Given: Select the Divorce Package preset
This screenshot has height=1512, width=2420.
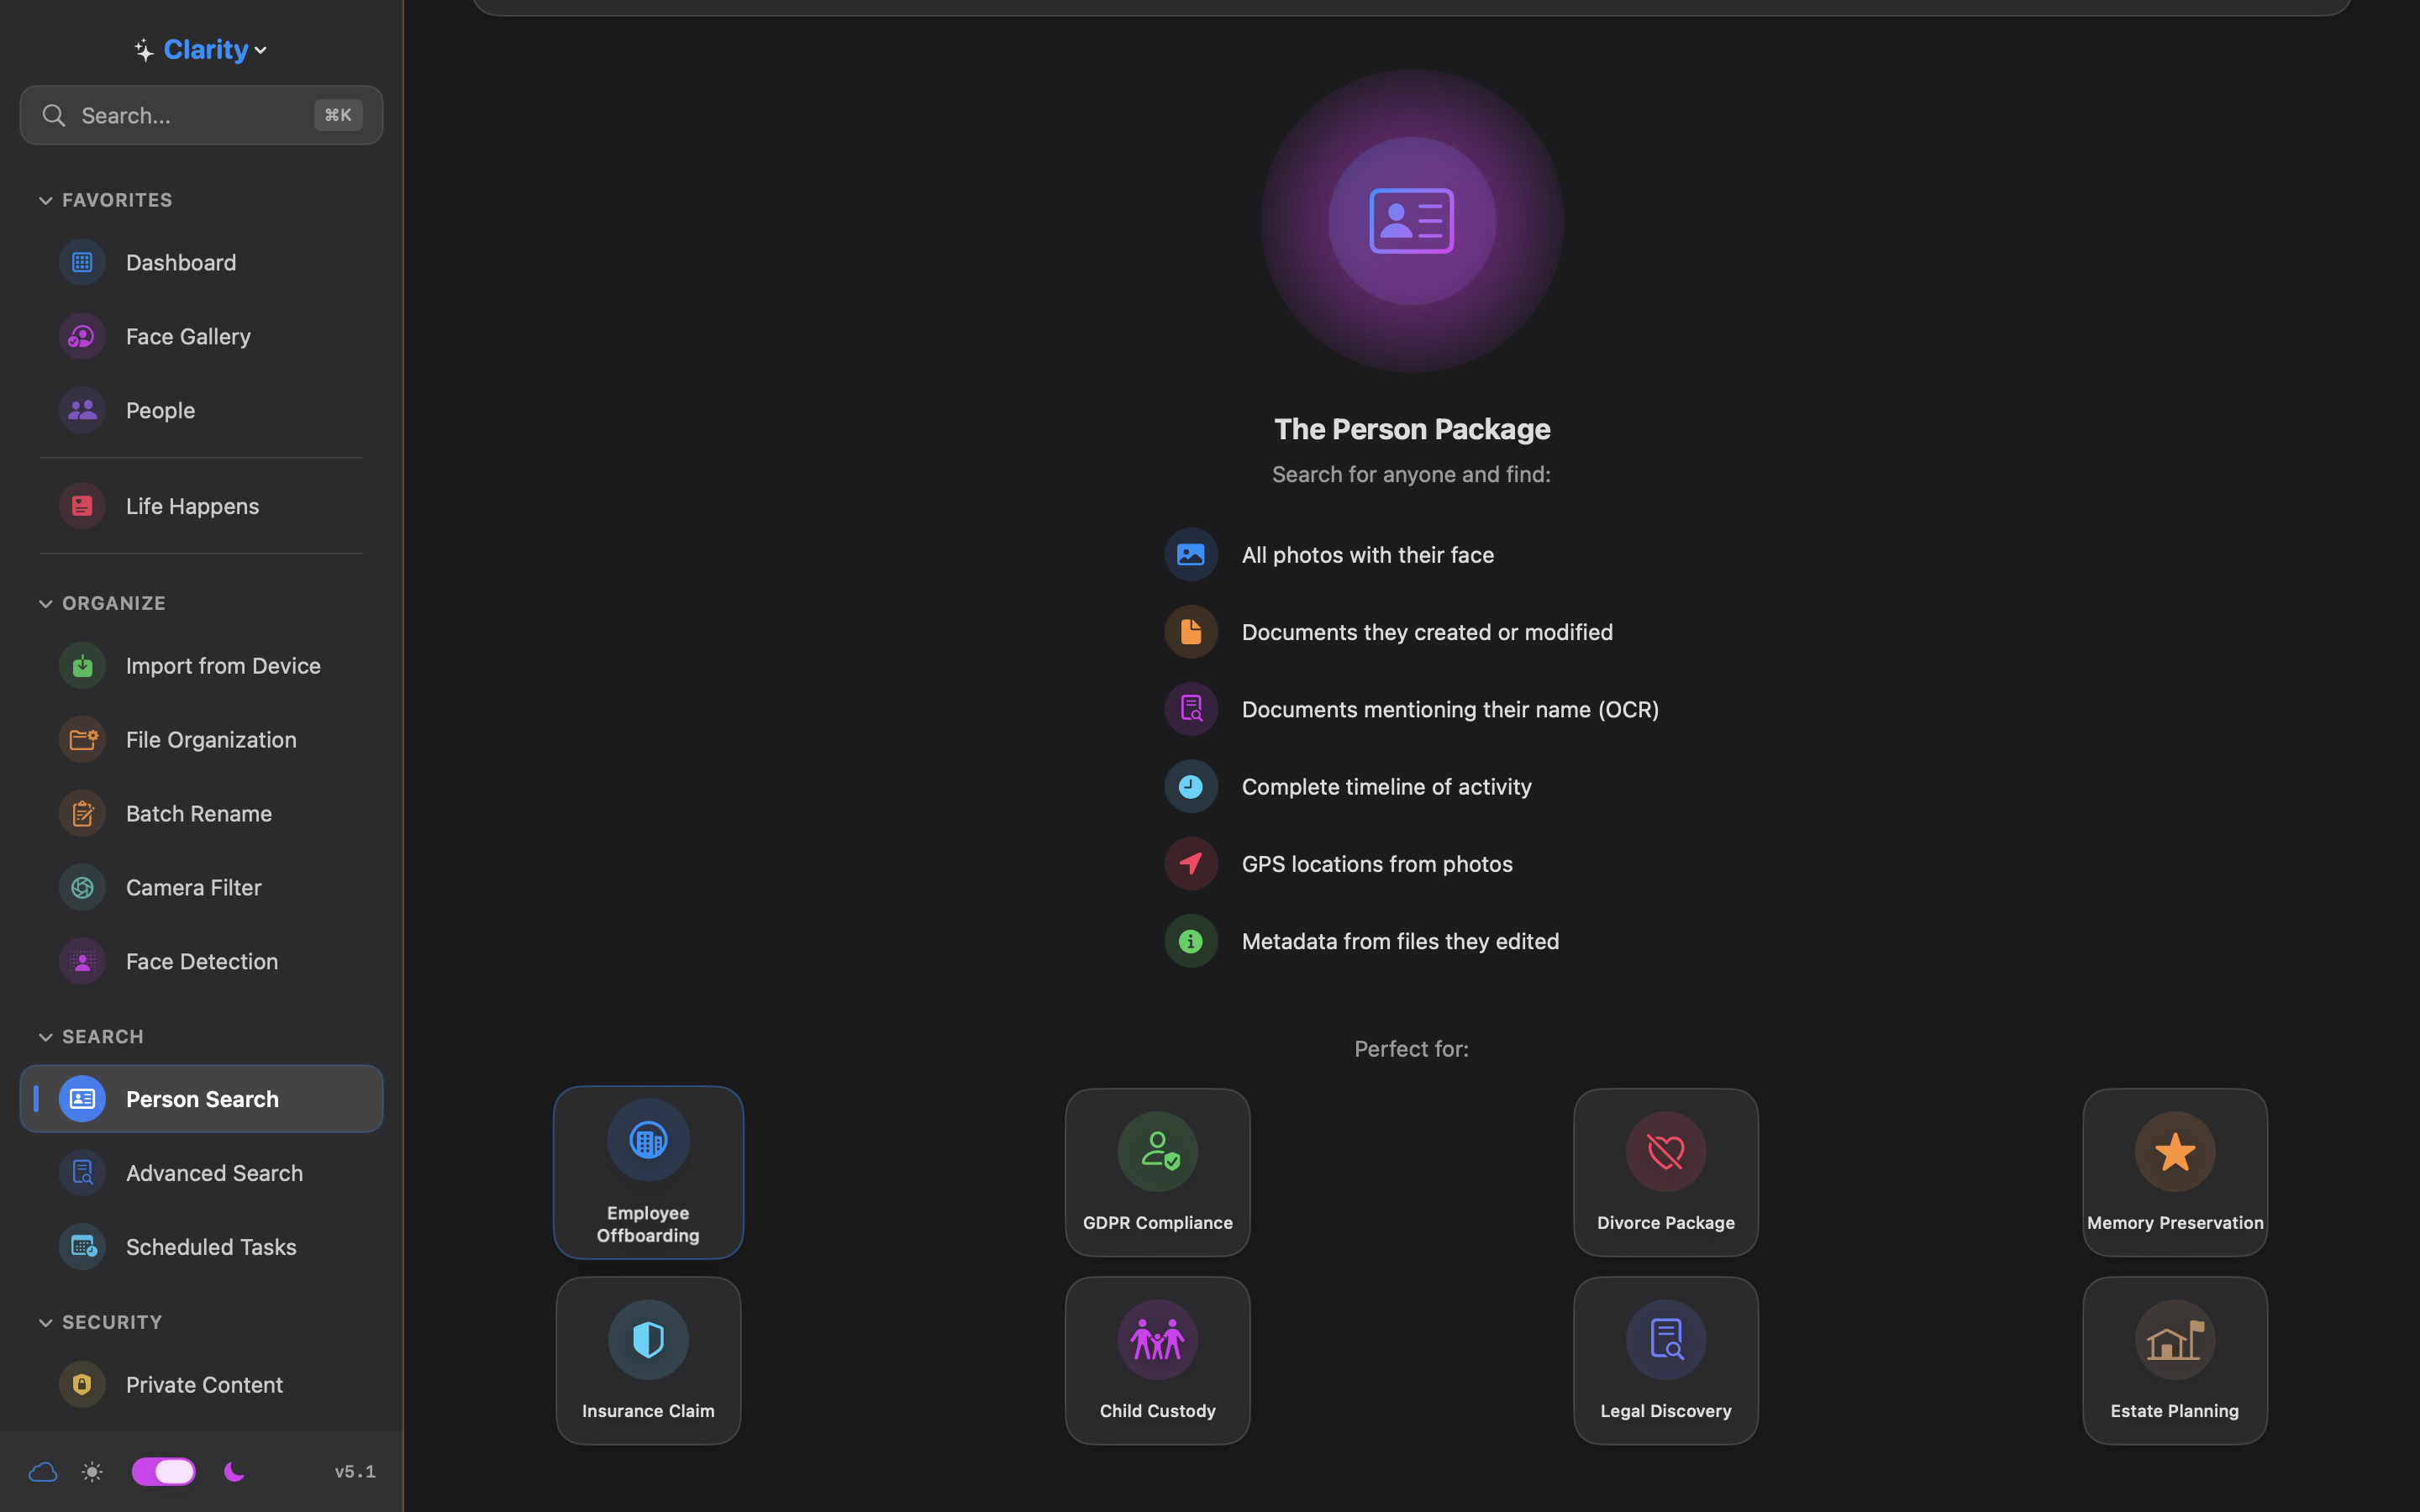Looking at the screenshot, I should point(1663,1172).
